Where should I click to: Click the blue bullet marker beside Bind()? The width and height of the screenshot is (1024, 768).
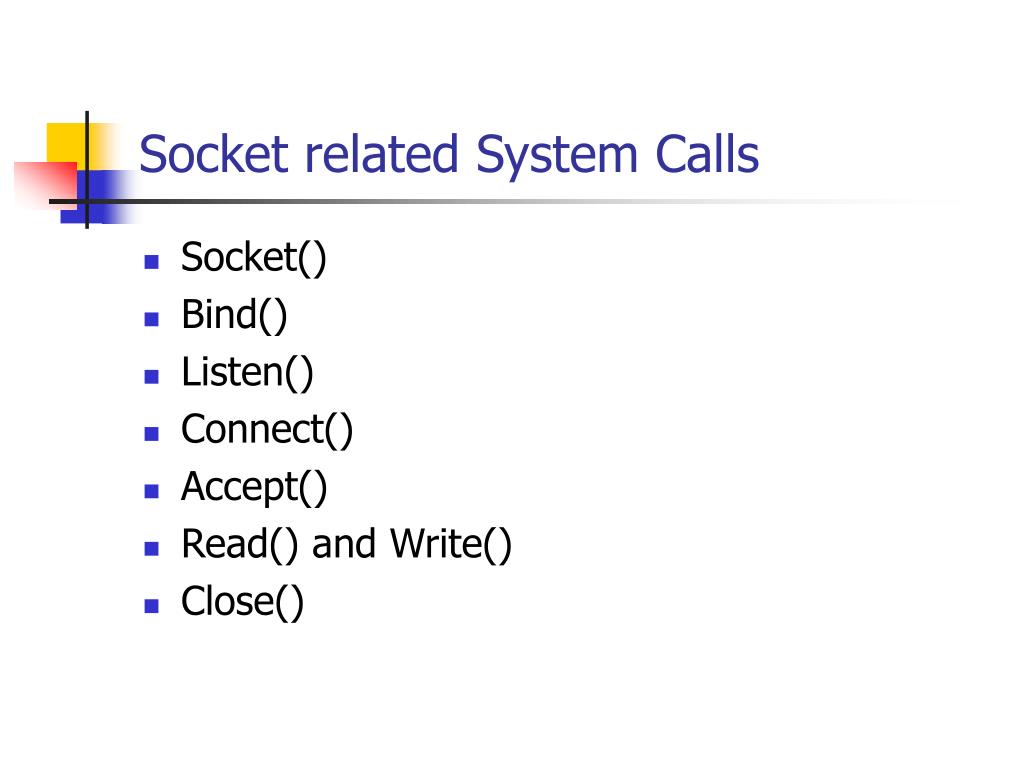click(152, 319)
